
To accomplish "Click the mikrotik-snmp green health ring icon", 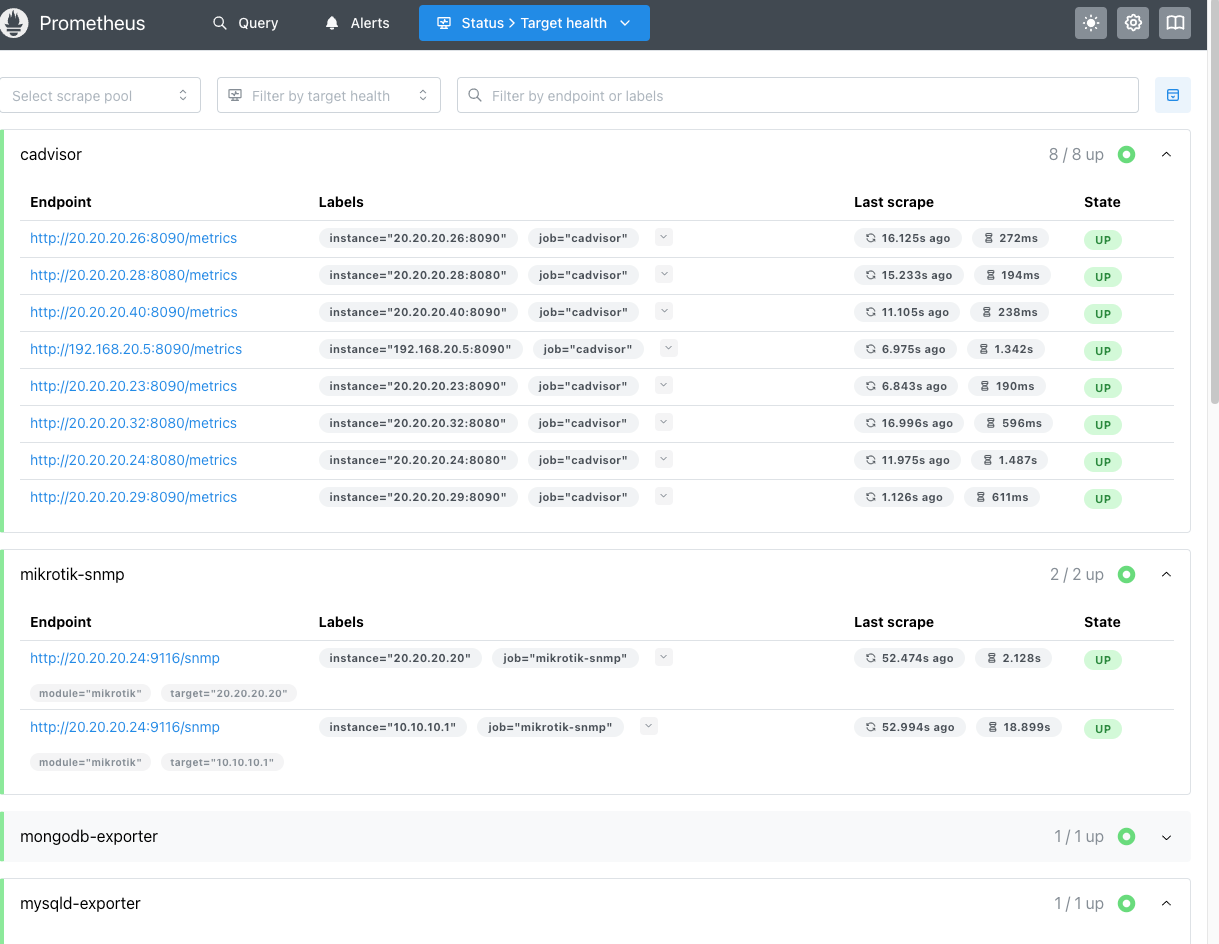I will click(x=1126, y=574).
